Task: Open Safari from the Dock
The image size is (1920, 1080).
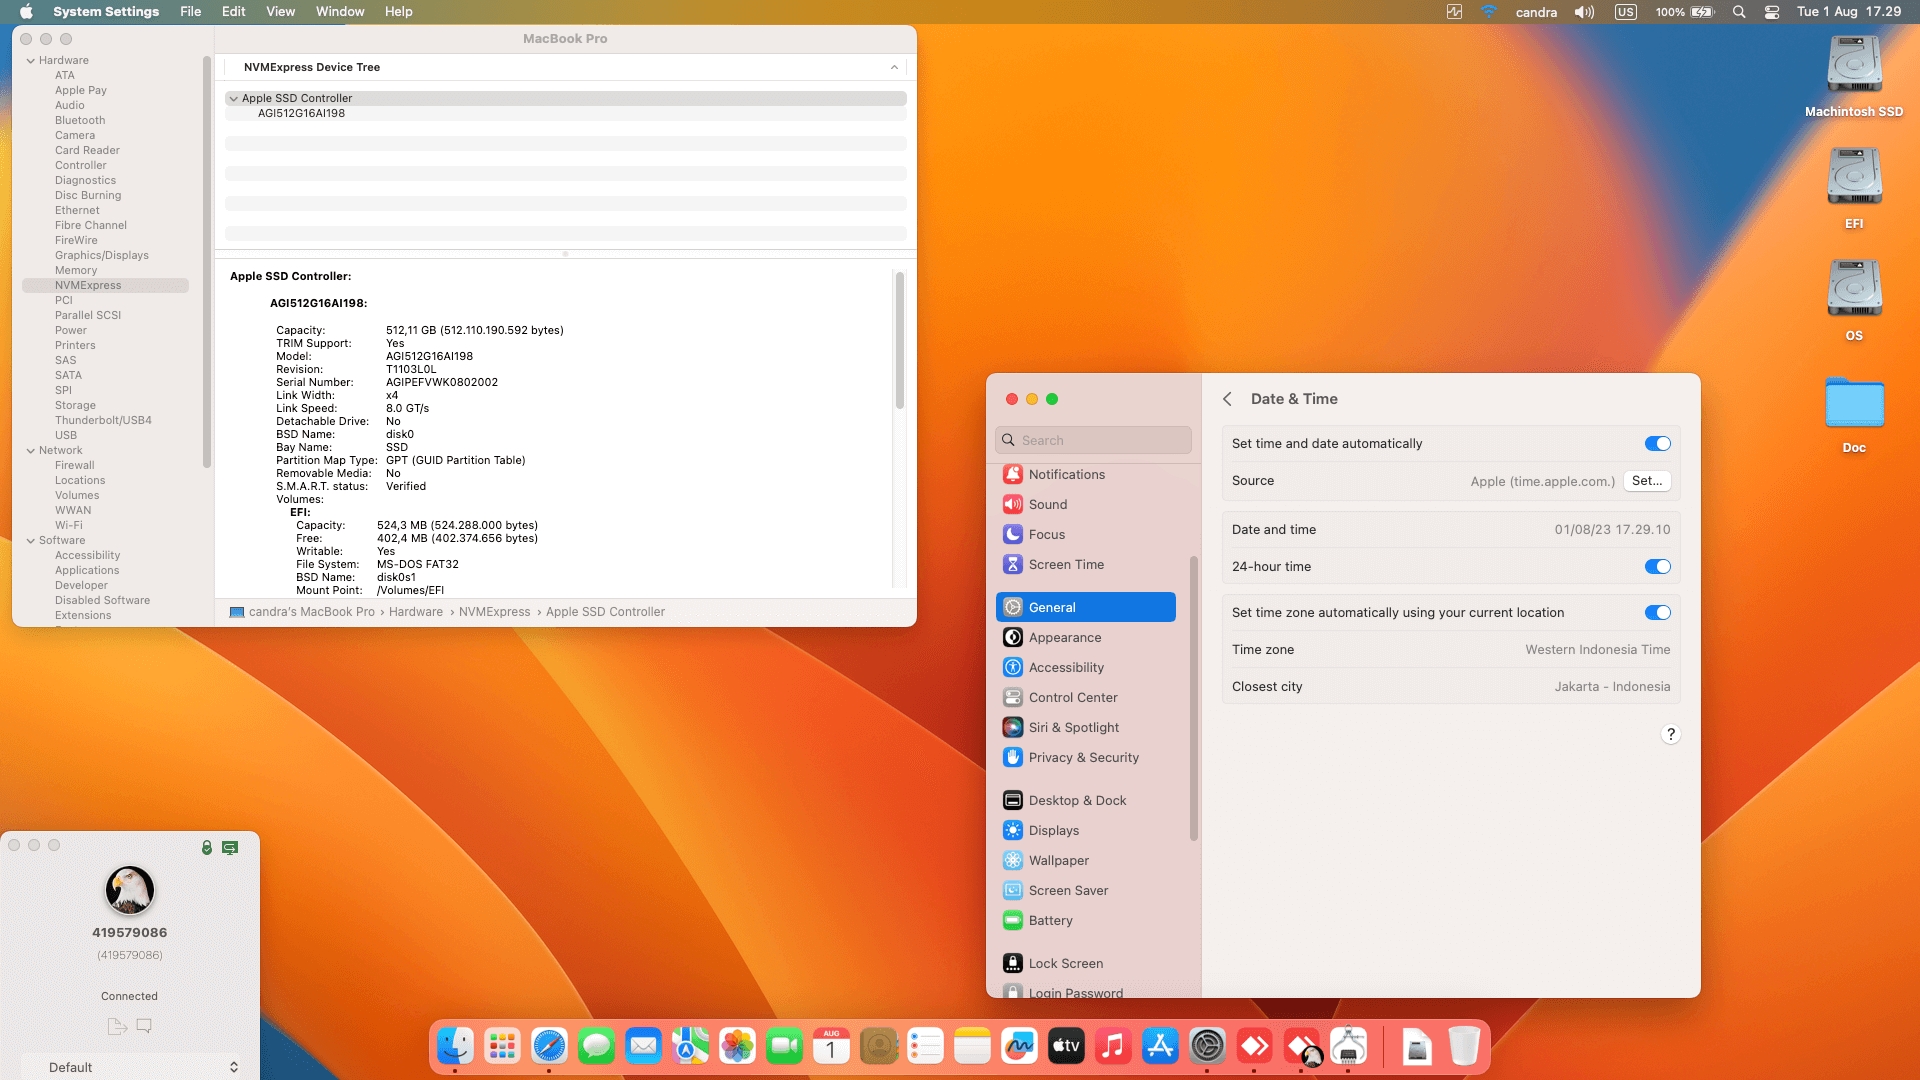Action: coord(549,1047)
